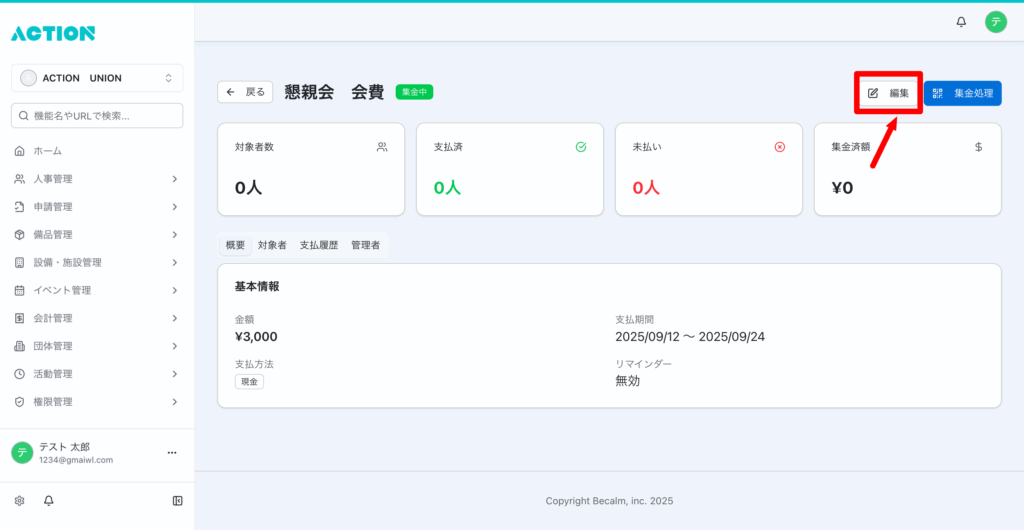Viewport: 1024px width, 530px height.
Task: Open the 管理者 tab
Action: pyautogui.click(x=365, y=245)
